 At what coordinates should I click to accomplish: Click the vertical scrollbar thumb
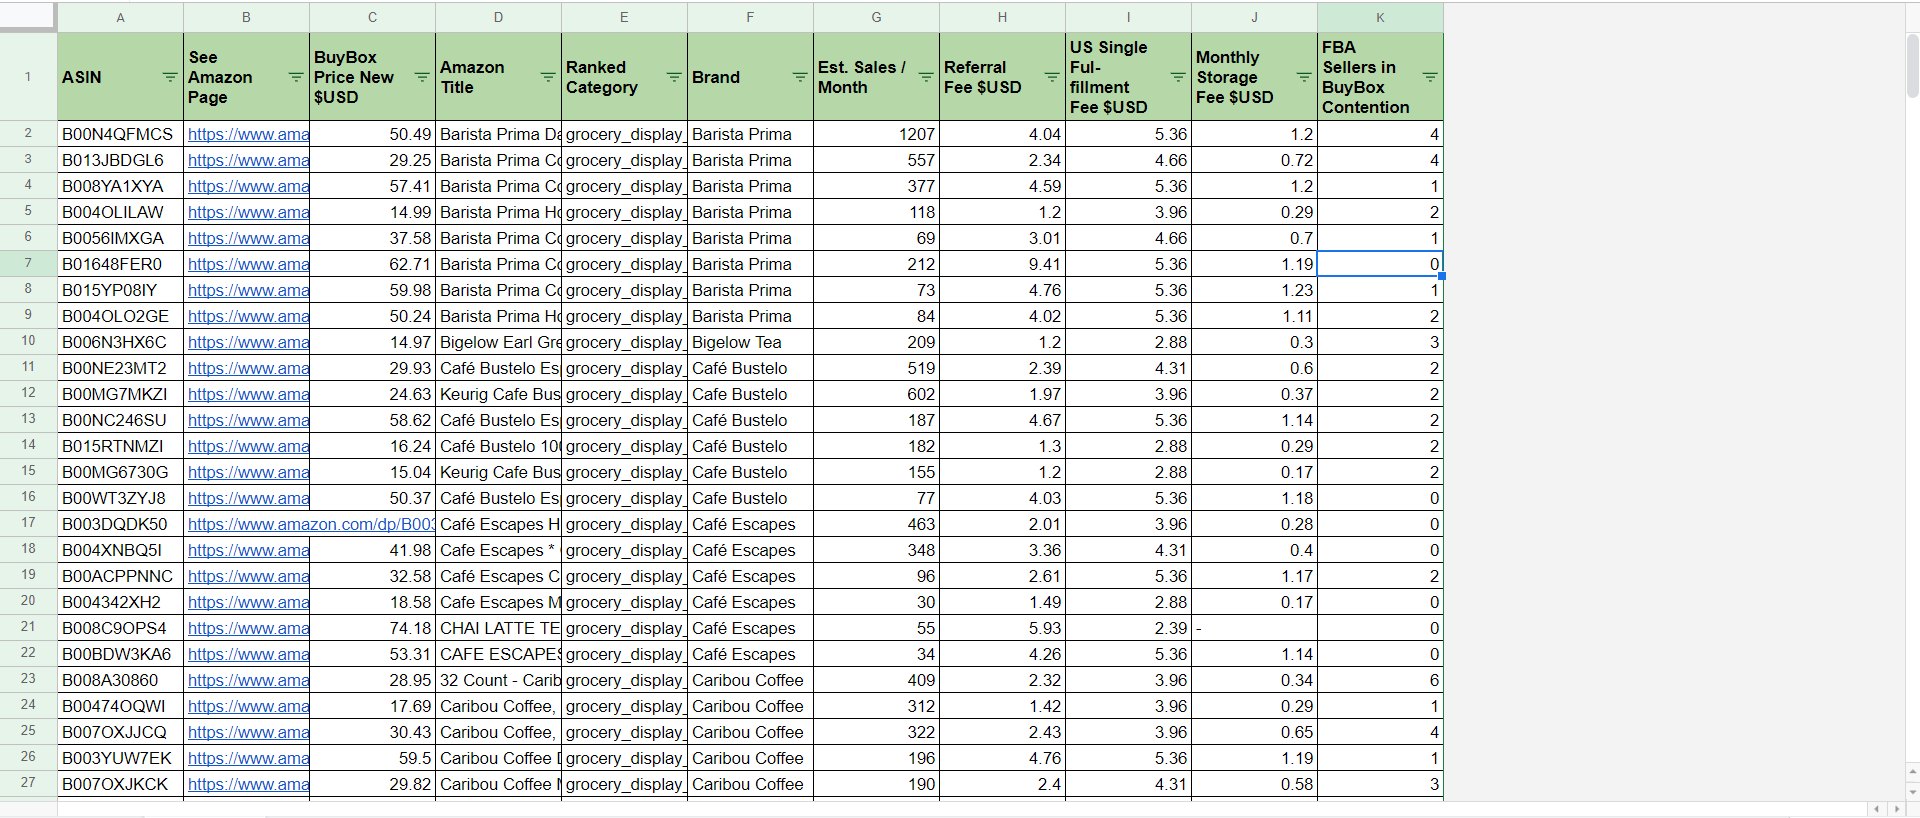click(x=1912, y=65)
